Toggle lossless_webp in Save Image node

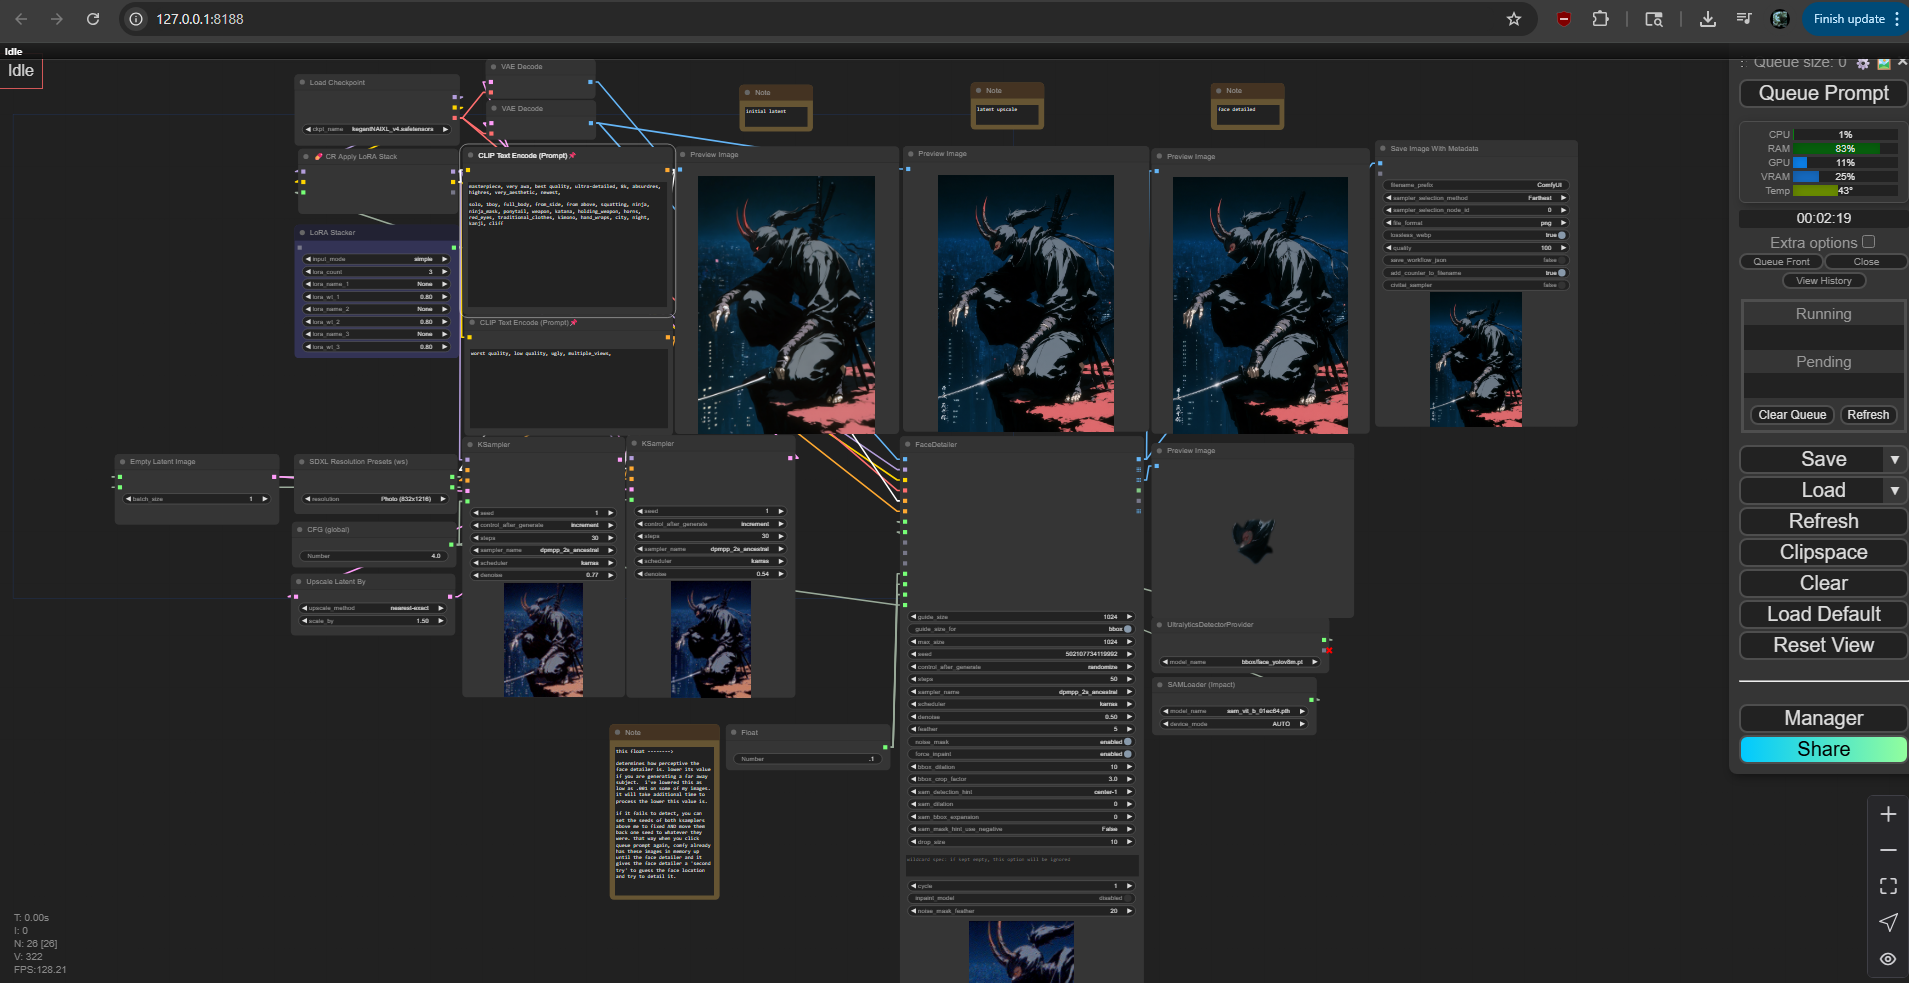(1561, 235)
